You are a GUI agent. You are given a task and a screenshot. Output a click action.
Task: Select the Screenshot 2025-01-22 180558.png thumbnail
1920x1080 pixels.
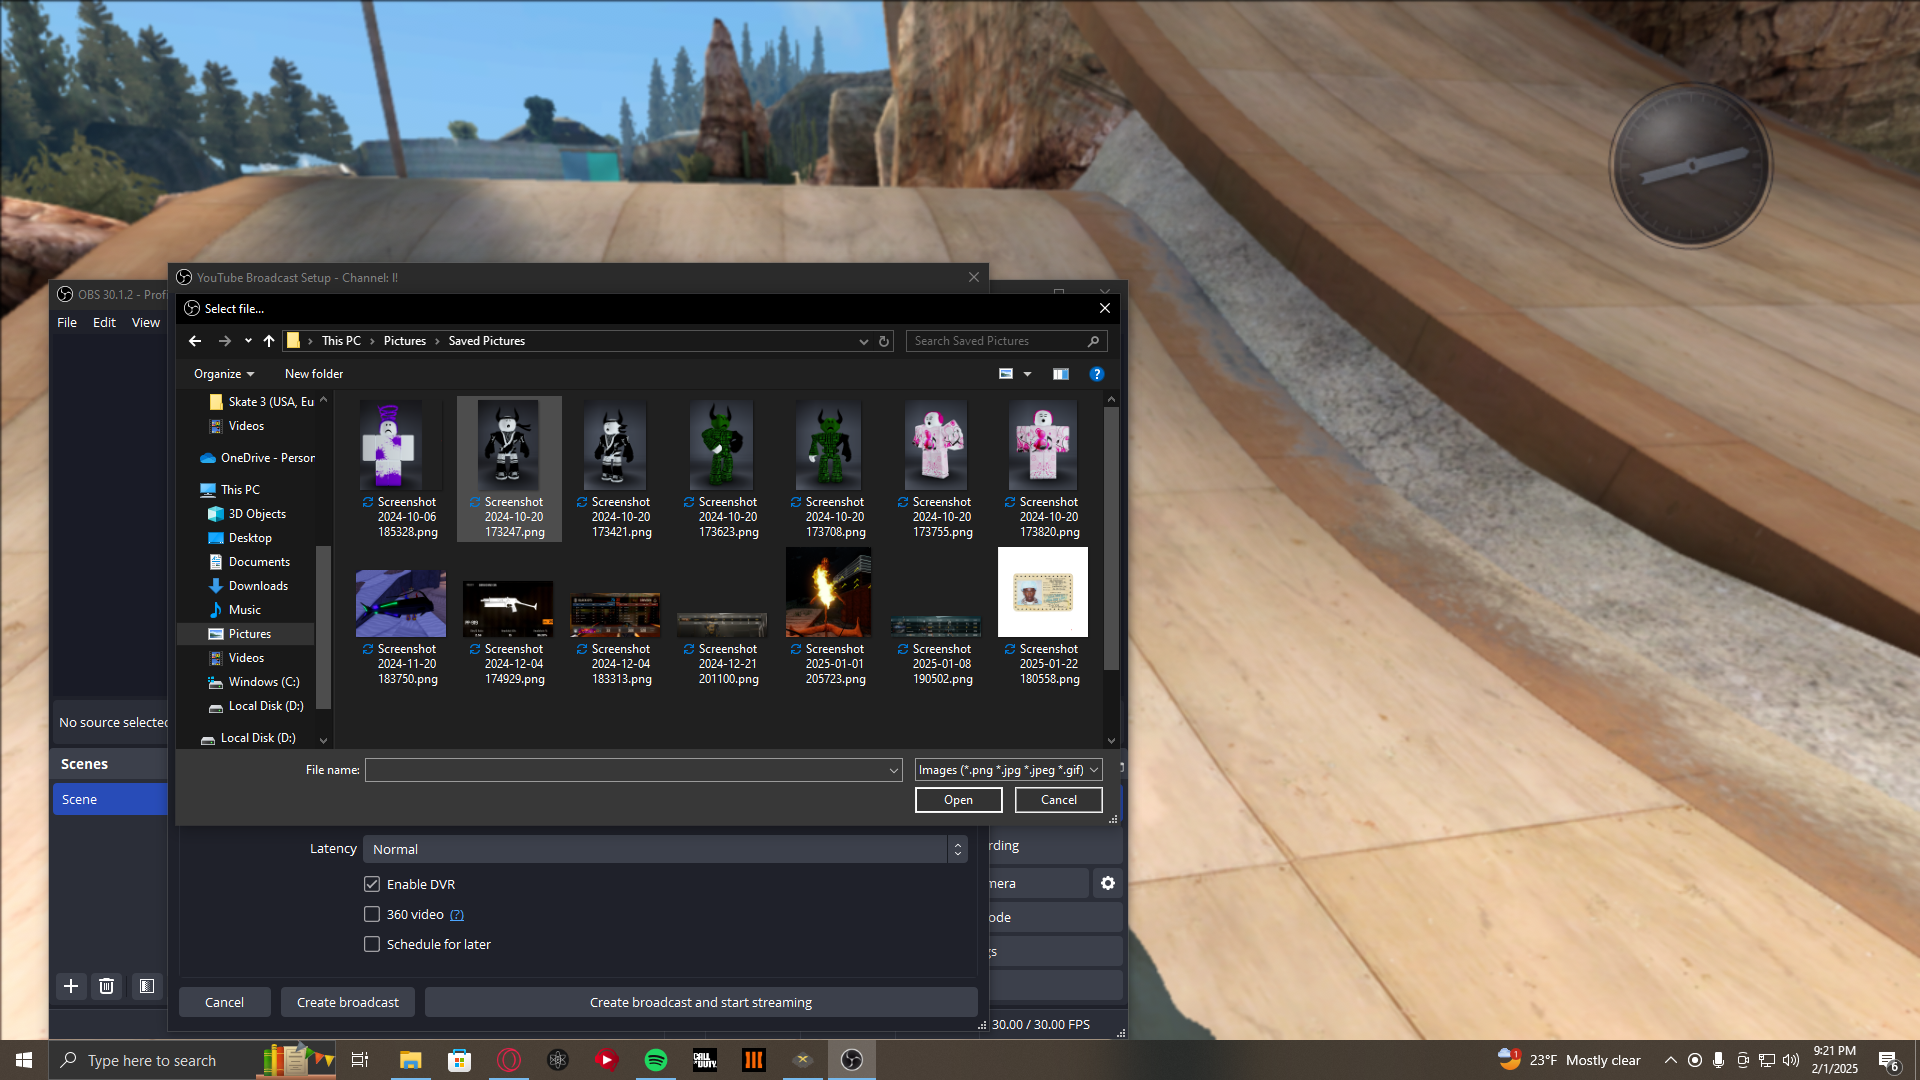tap(1042, 593)
